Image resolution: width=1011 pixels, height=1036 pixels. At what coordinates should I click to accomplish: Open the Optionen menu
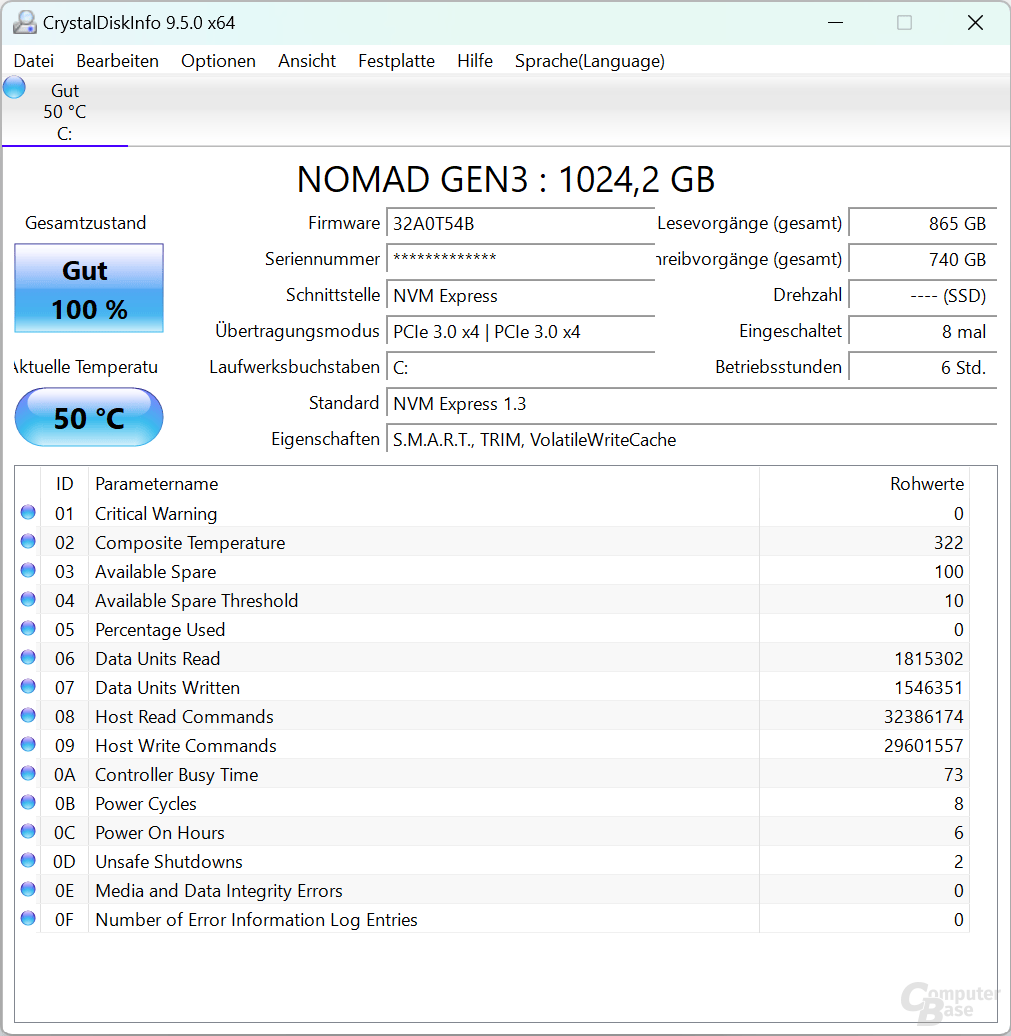(x=218, y=61)
